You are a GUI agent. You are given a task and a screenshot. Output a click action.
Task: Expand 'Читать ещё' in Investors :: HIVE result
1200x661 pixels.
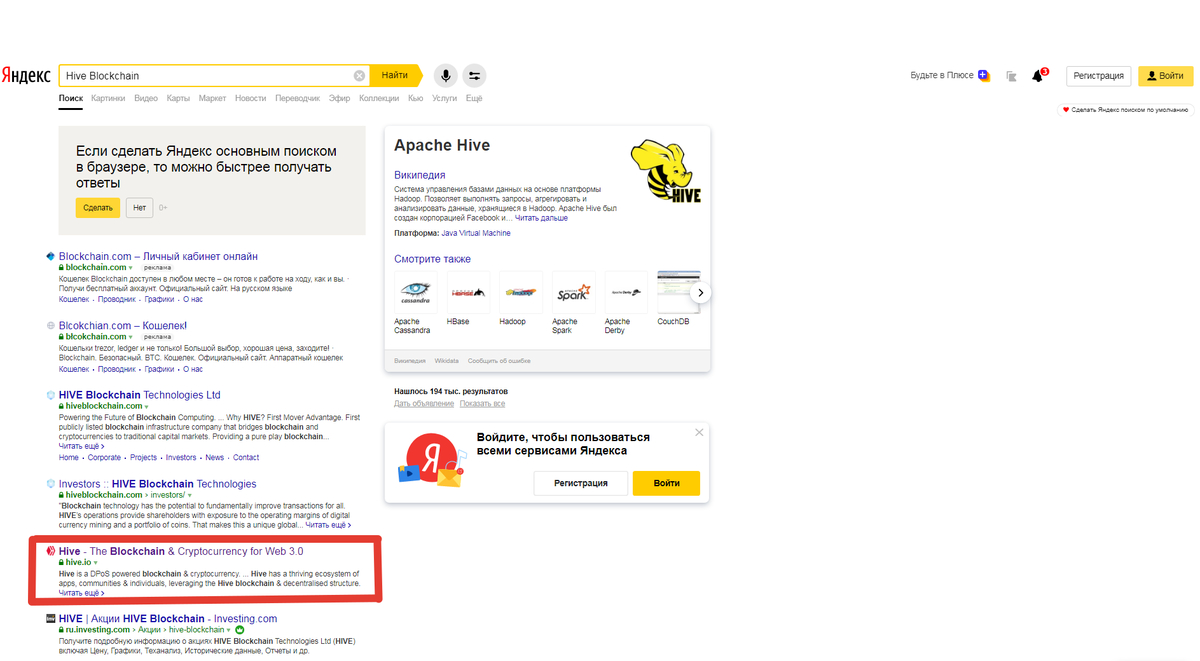click(328, 525)
